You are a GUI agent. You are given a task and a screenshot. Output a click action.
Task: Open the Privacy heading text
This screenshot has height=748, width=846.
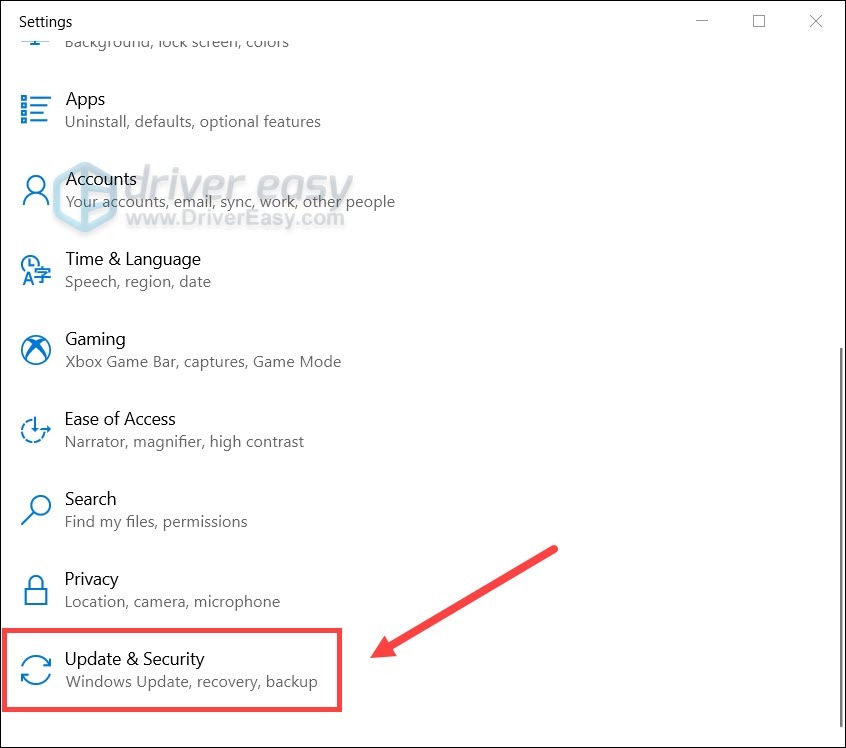91,579
